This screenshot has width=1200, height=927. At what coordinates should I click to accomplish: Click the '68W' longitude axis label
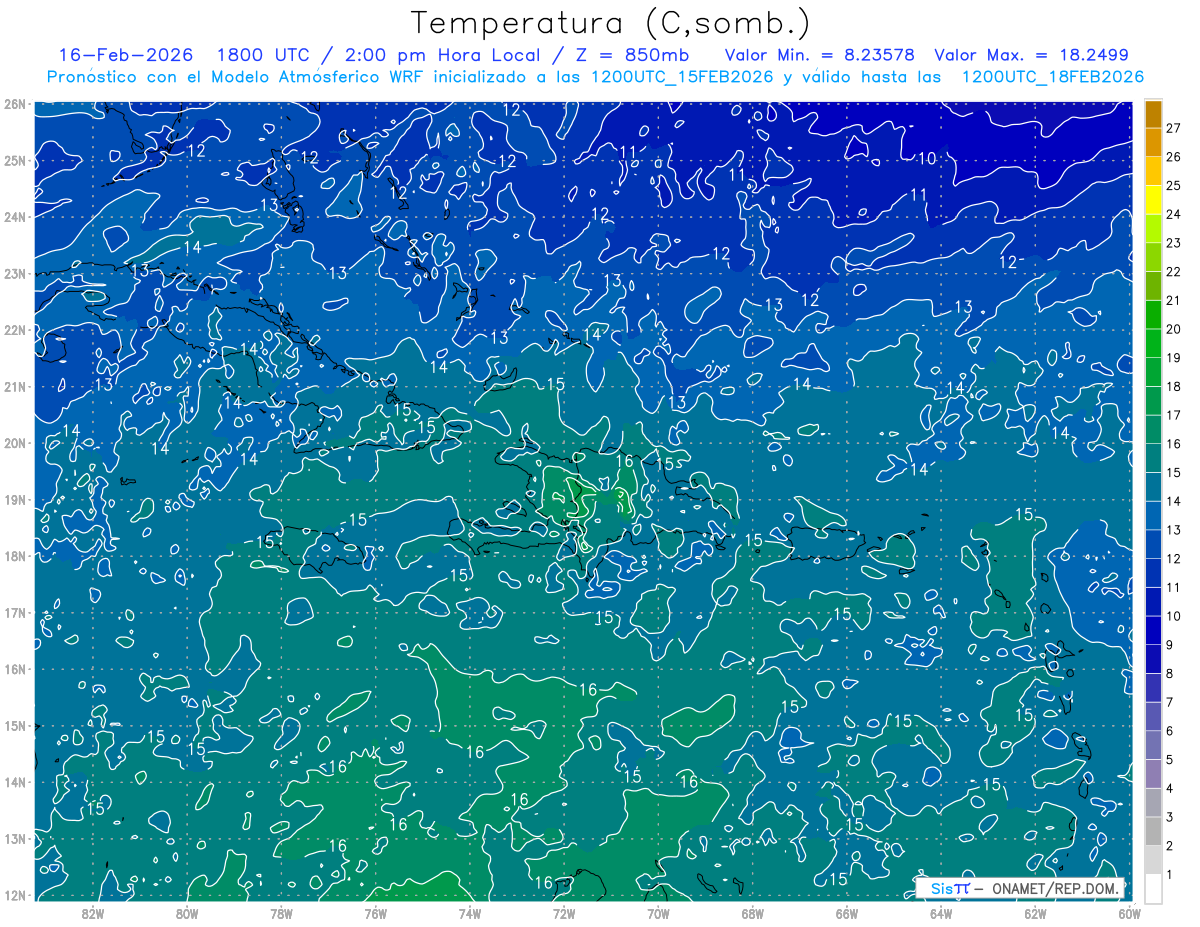(752, 913)
